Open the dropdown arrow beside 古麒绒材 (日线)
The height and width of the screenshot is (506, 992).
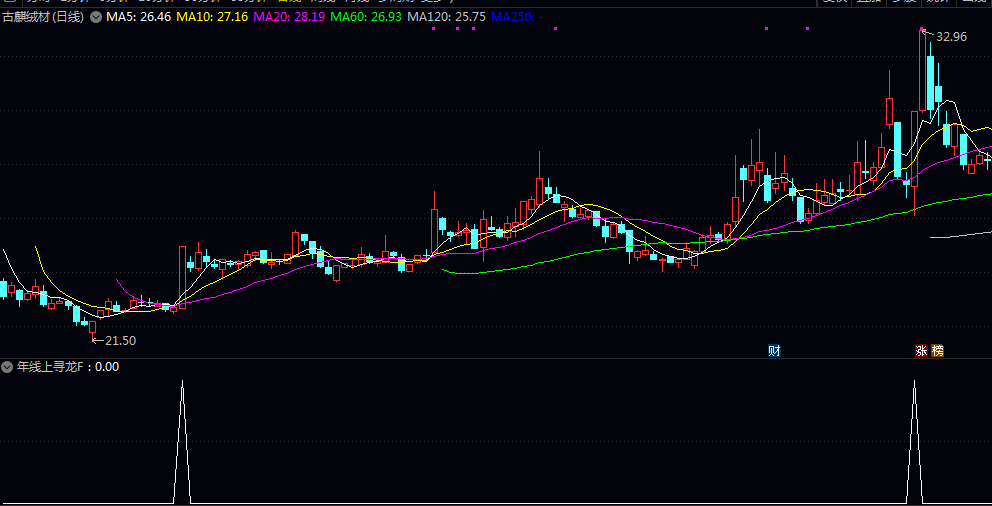pos(96,17)
